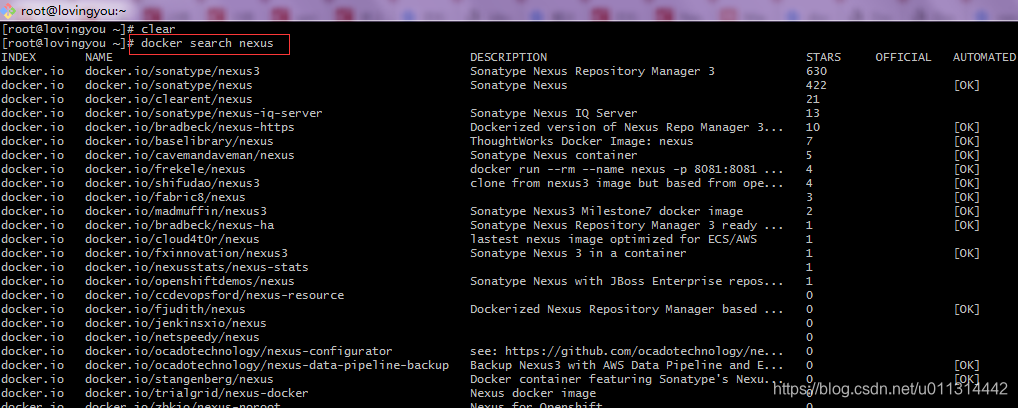Image resolution: width=1018 pixels, height=408 pixels.
Task: Click the word 'clear' on the first prompt line
Action: click(158, 29)
